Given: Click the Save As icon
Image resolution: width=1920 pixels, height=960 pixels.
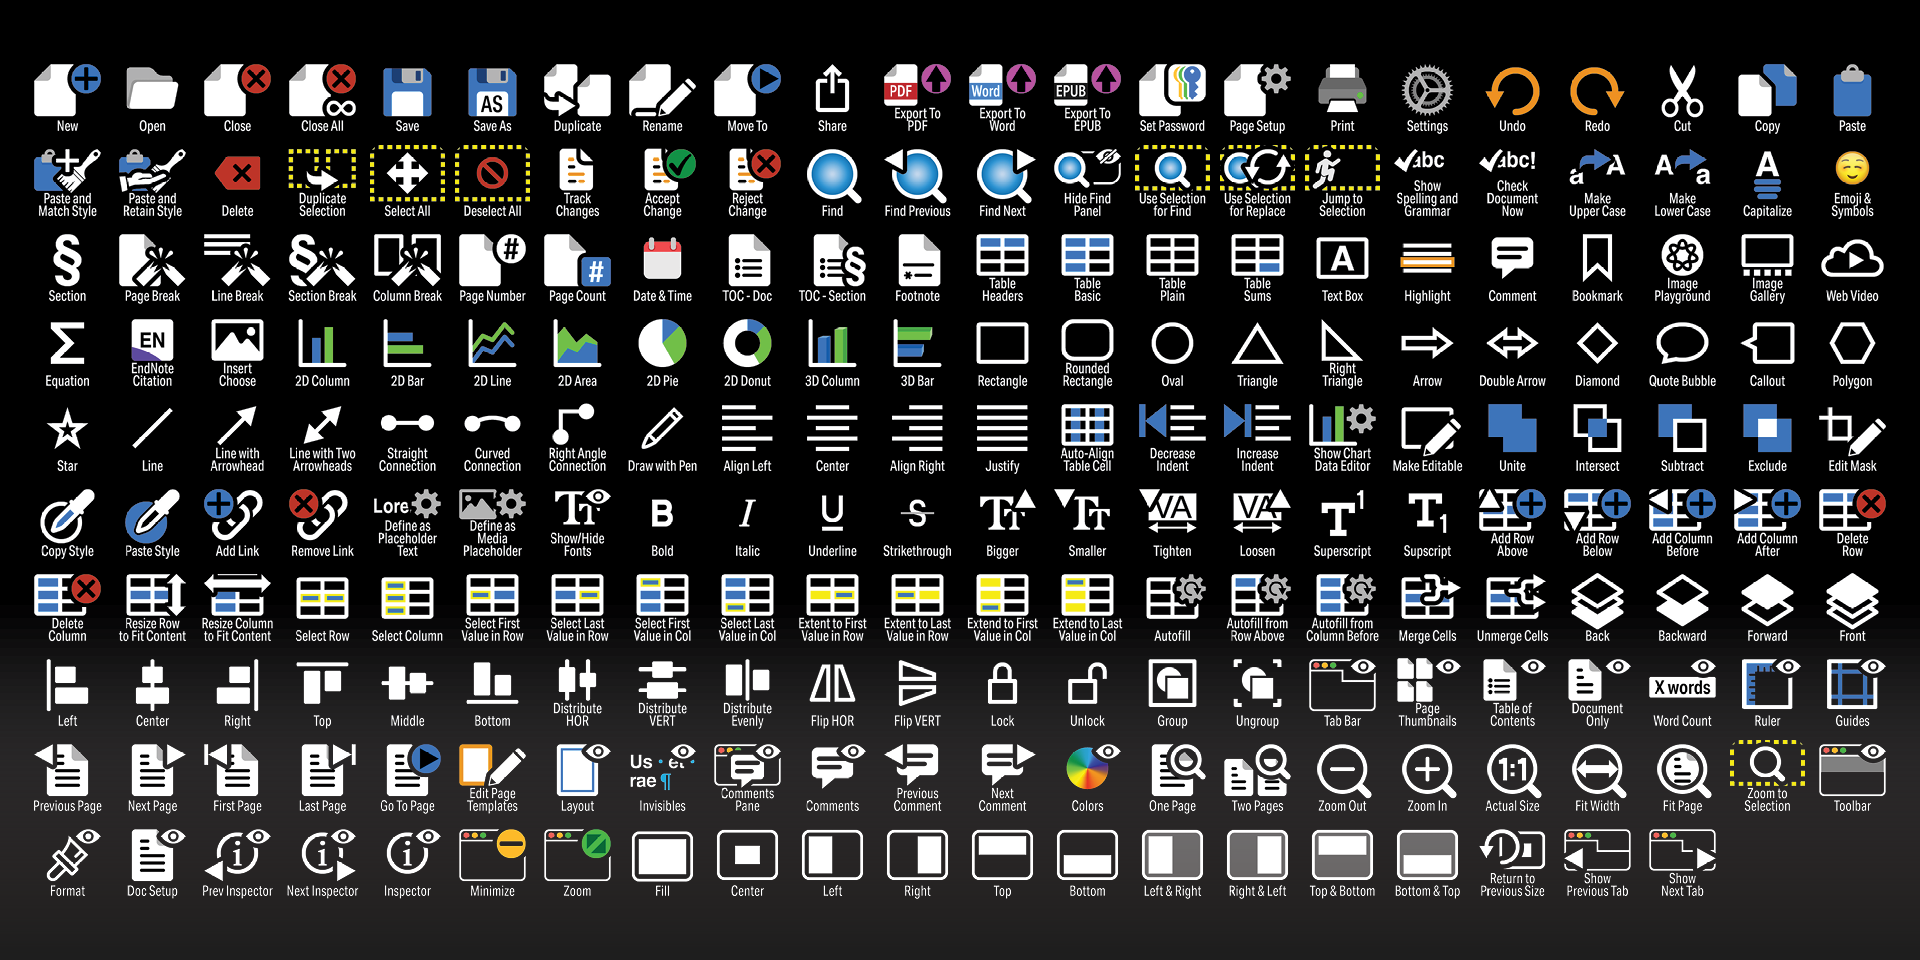Looking at the screenshot, I should (492, 92).
